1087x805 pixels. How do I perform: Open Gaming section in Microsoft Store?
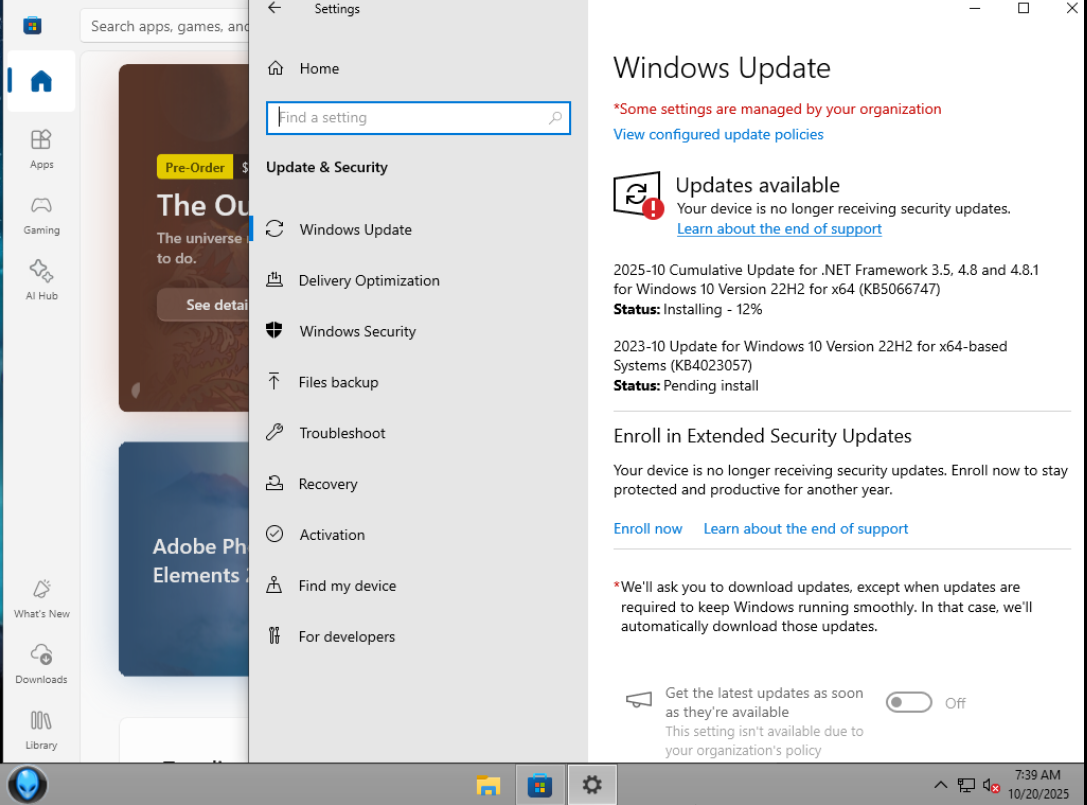click(x=42, y=214)
